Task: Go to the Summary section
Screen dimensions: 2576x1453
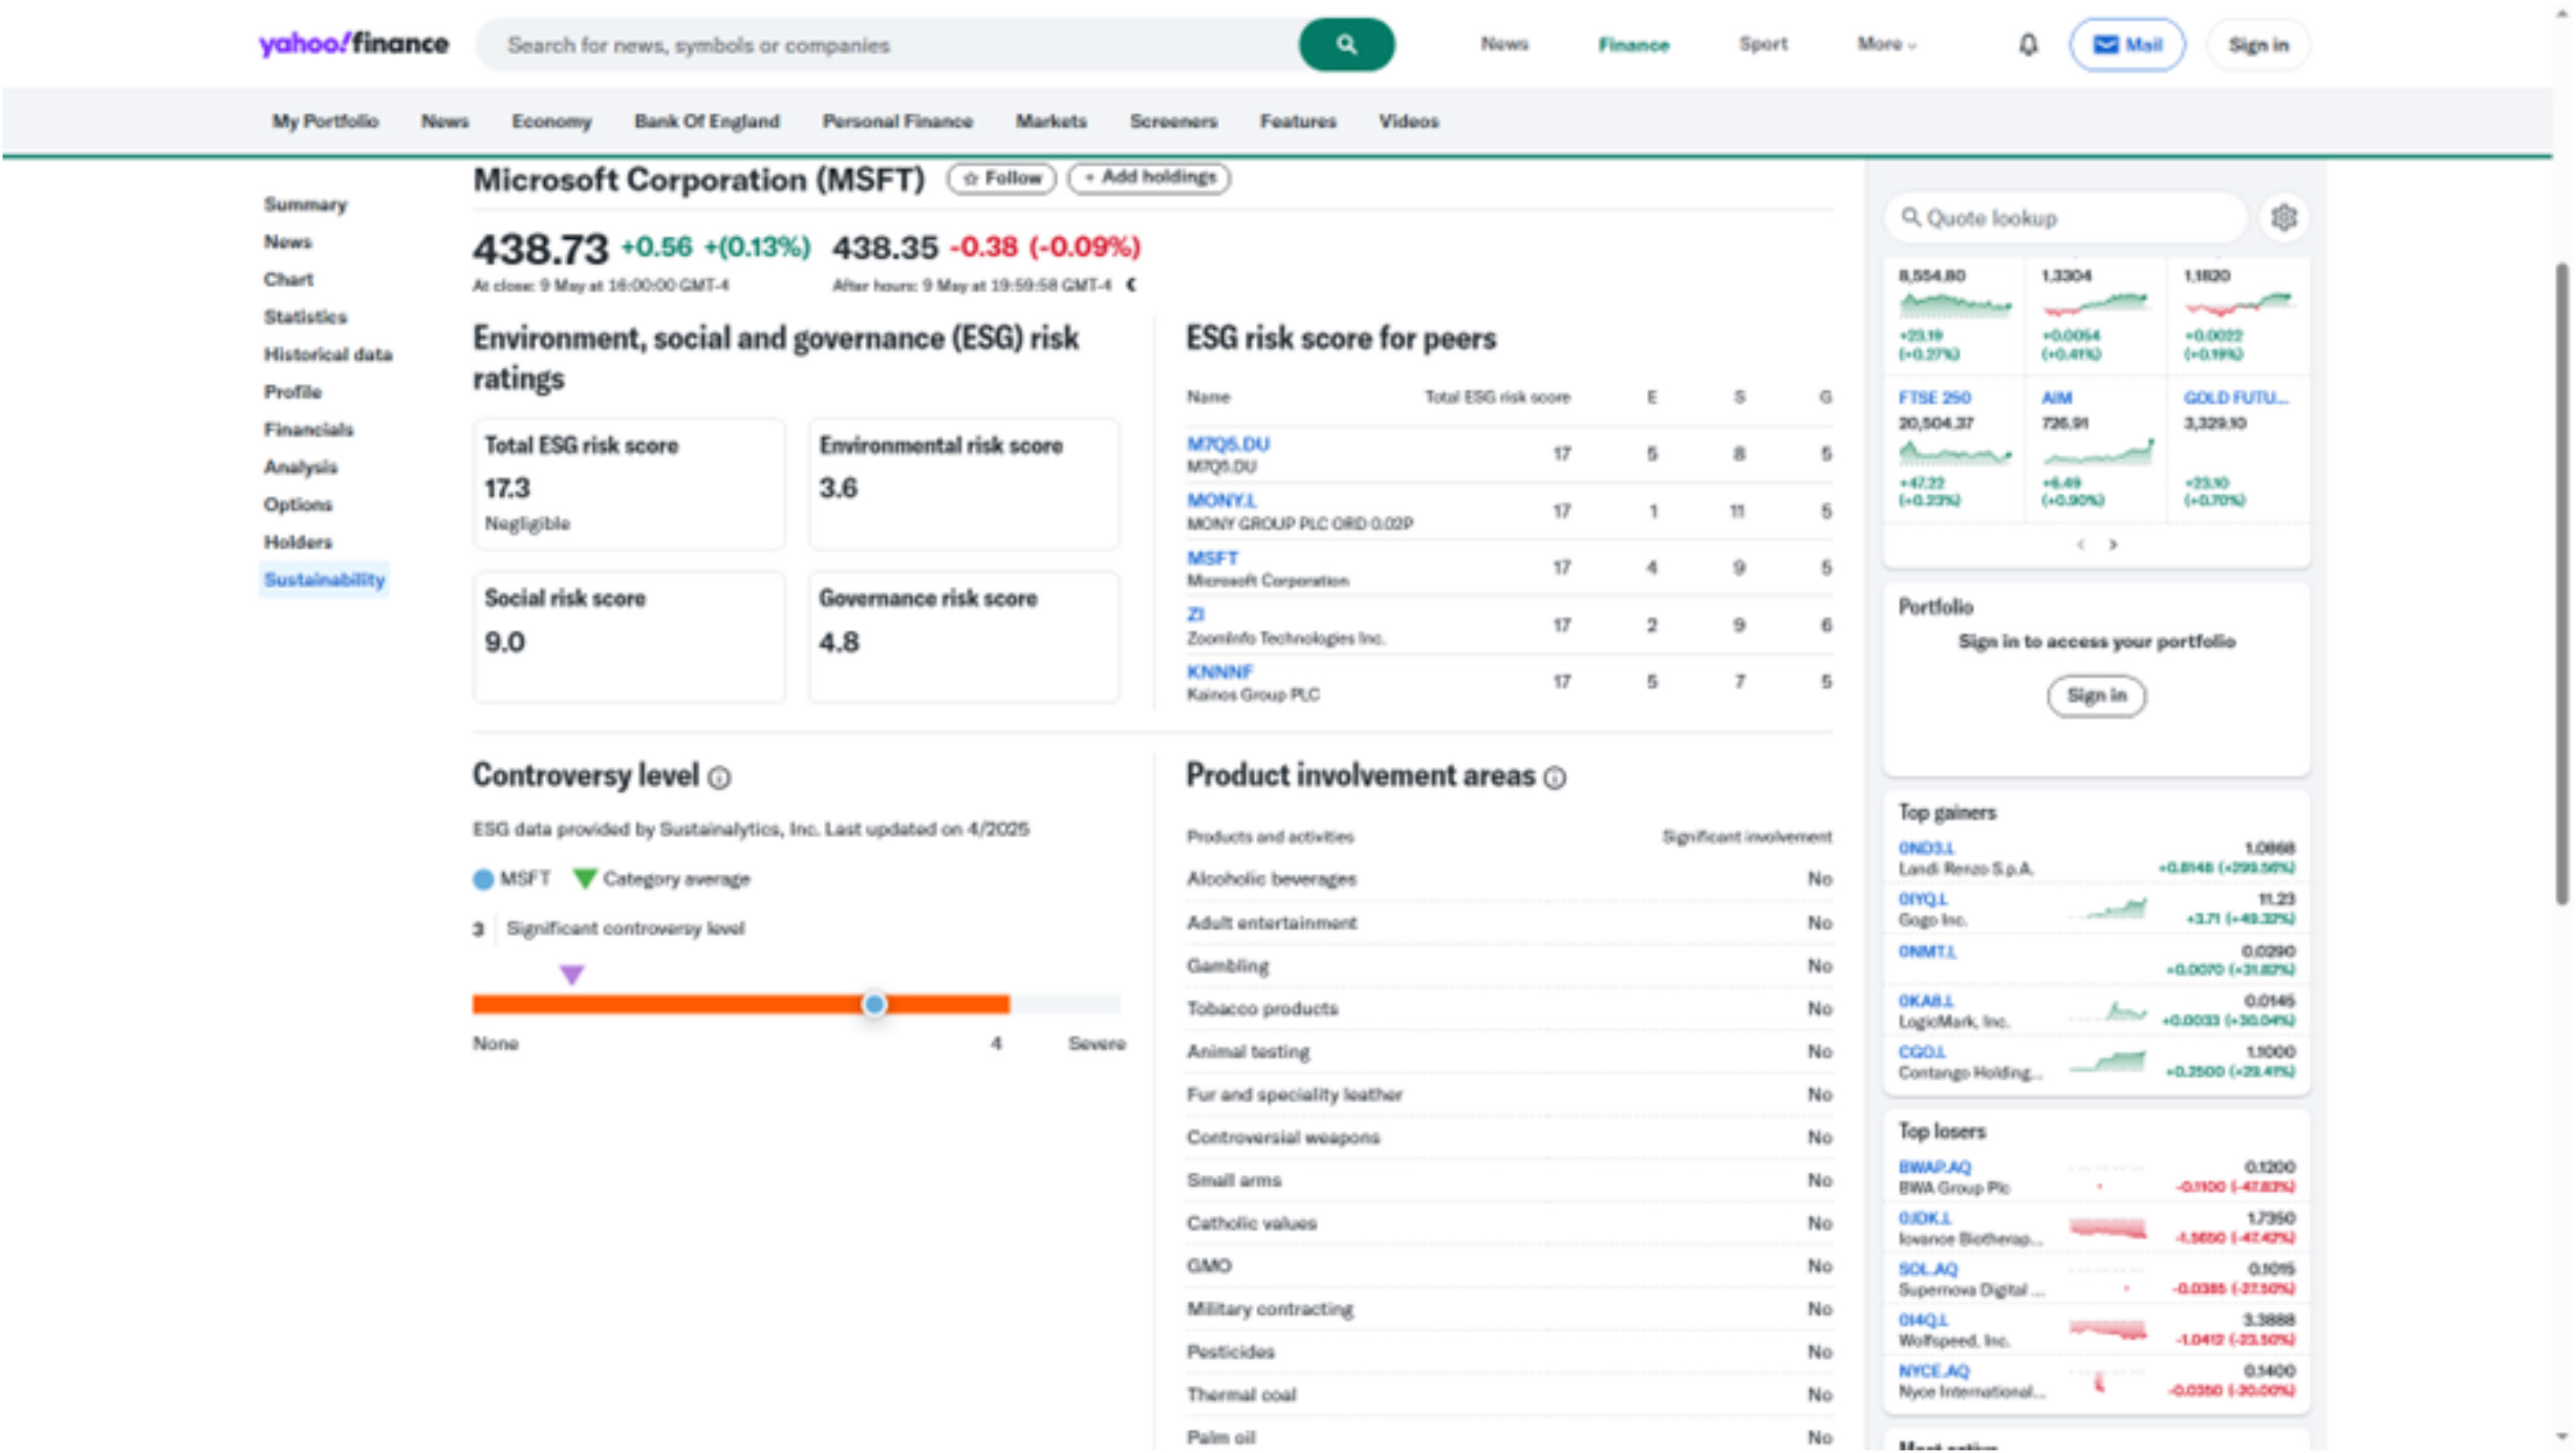Action: click(305, 204)
